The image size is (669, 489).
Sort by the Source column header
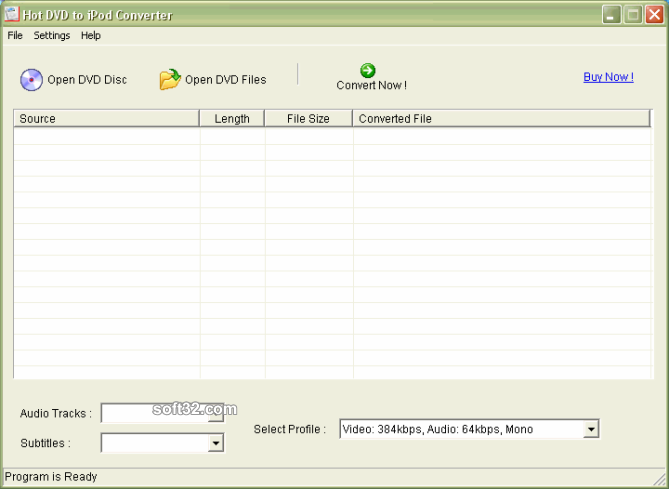pyautogui.click(x=107, y=119)
